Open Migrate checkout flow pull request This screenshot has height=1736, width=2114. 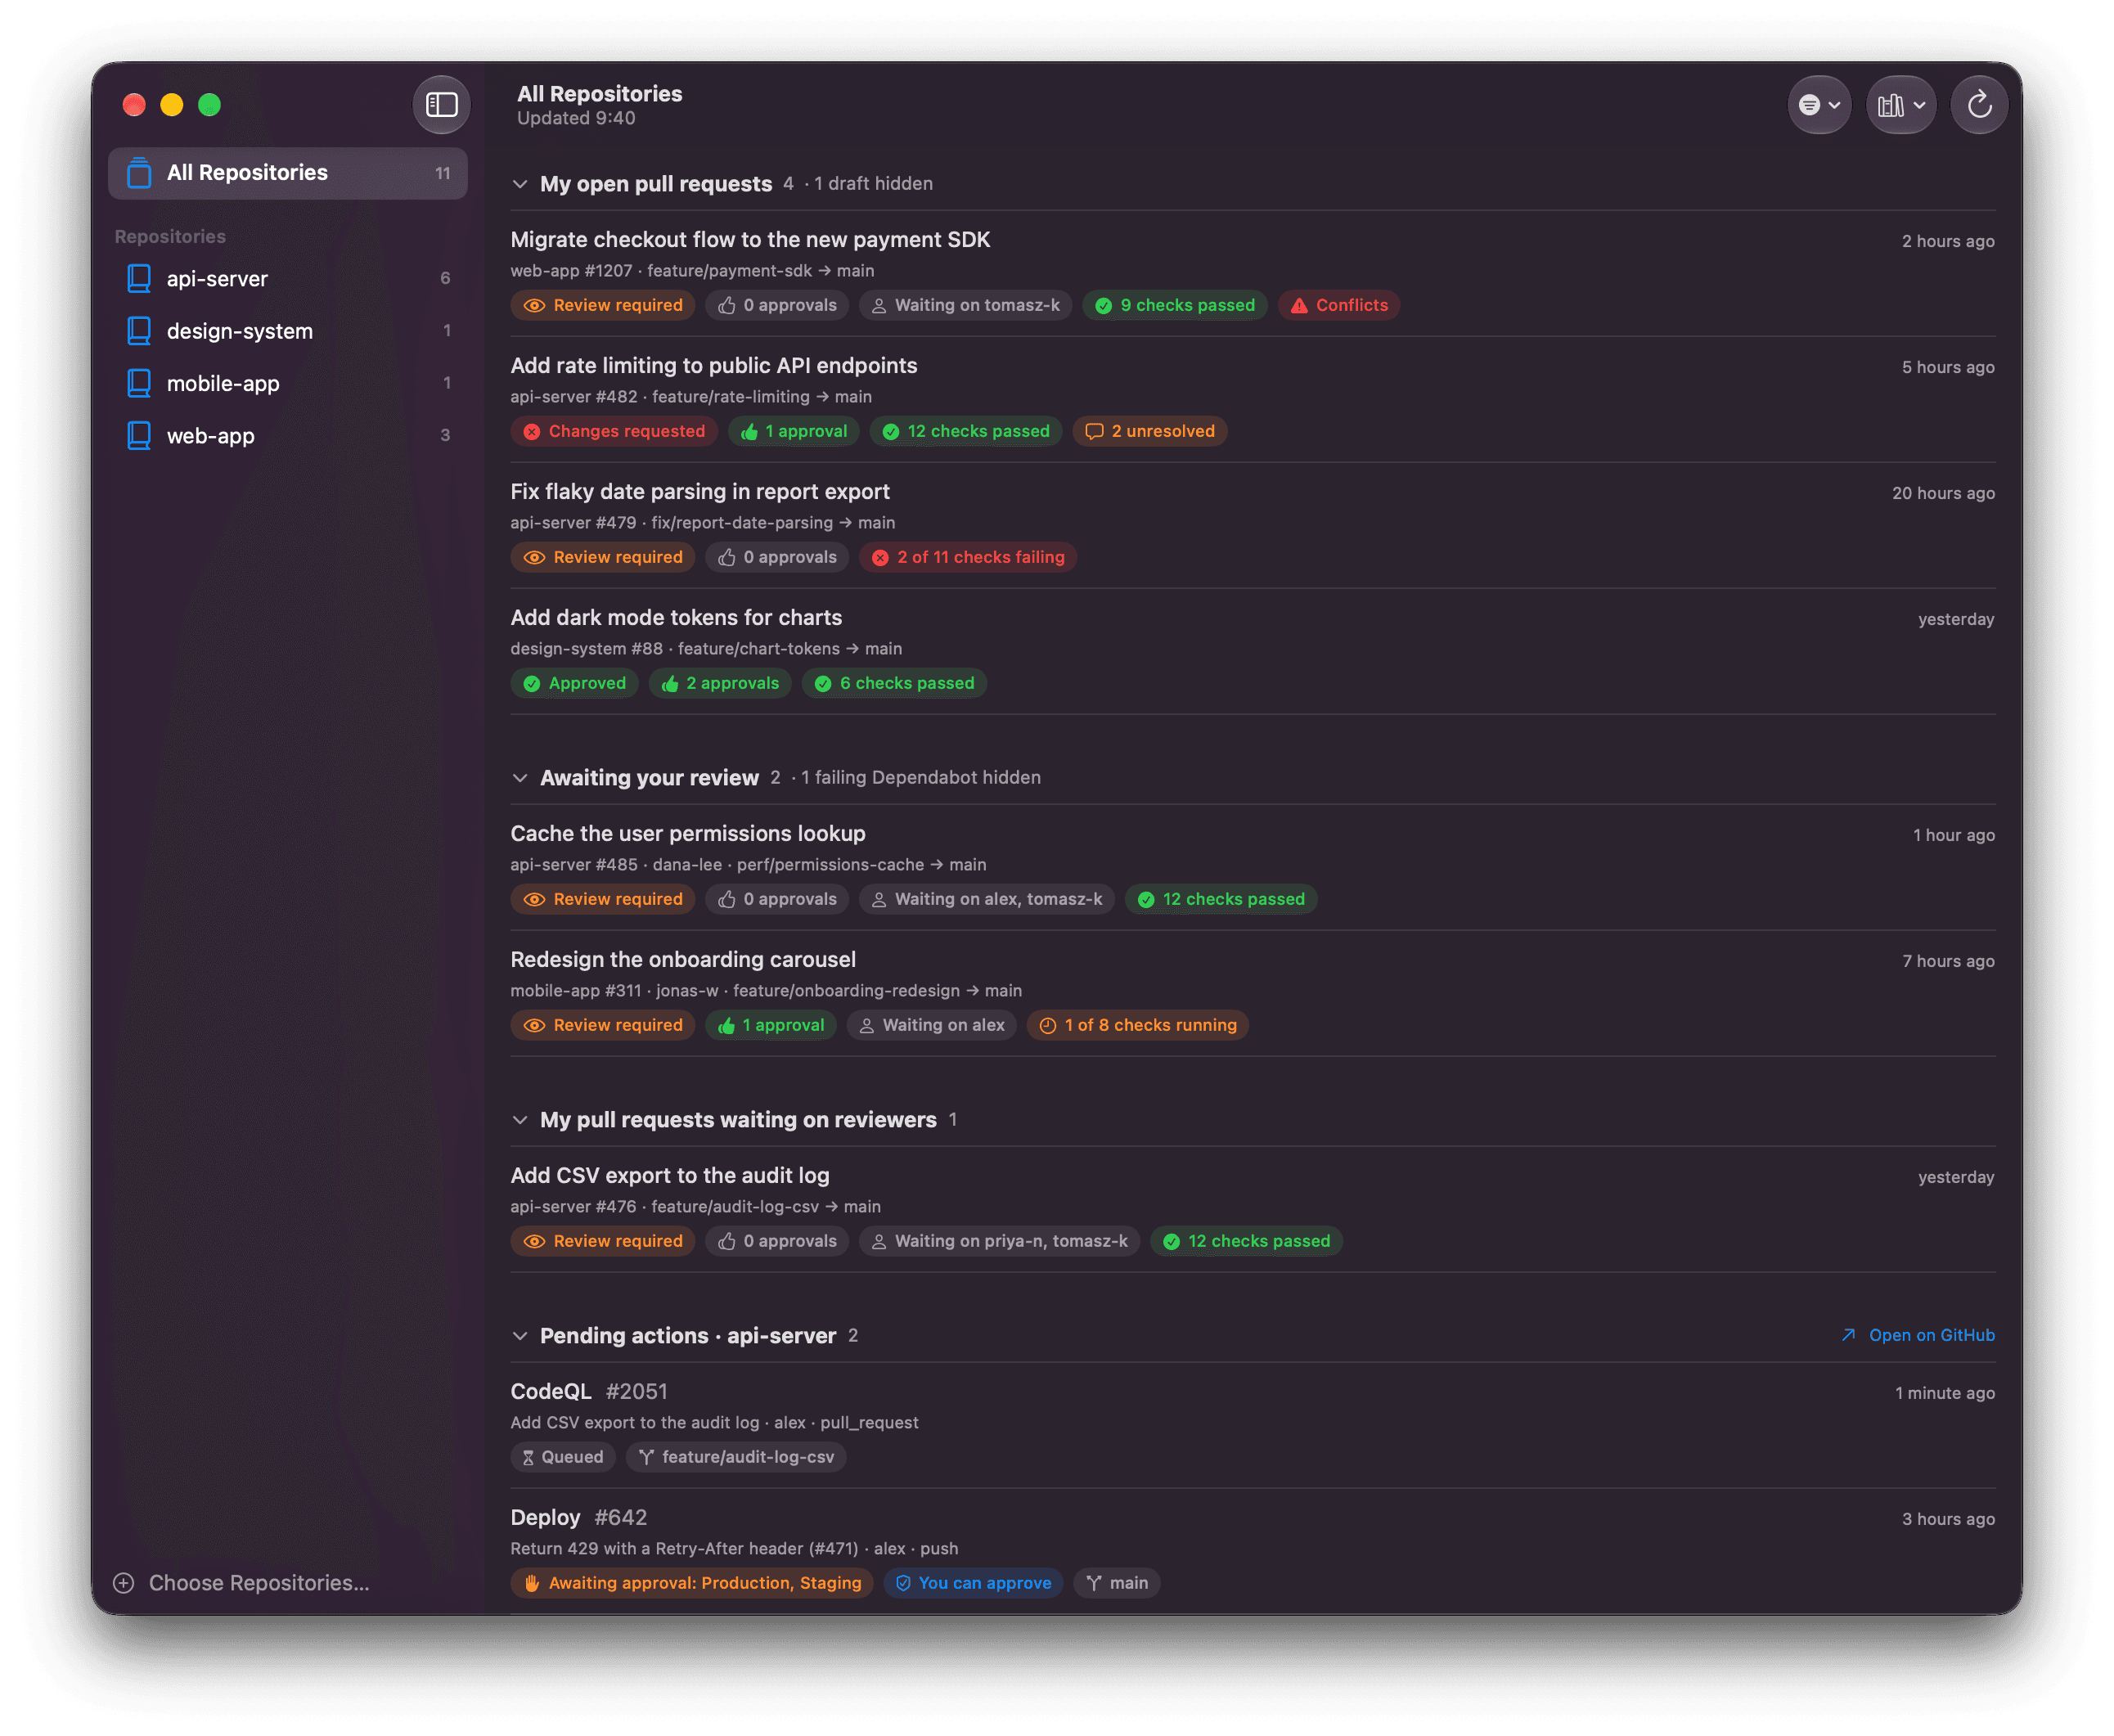point(750,240)
